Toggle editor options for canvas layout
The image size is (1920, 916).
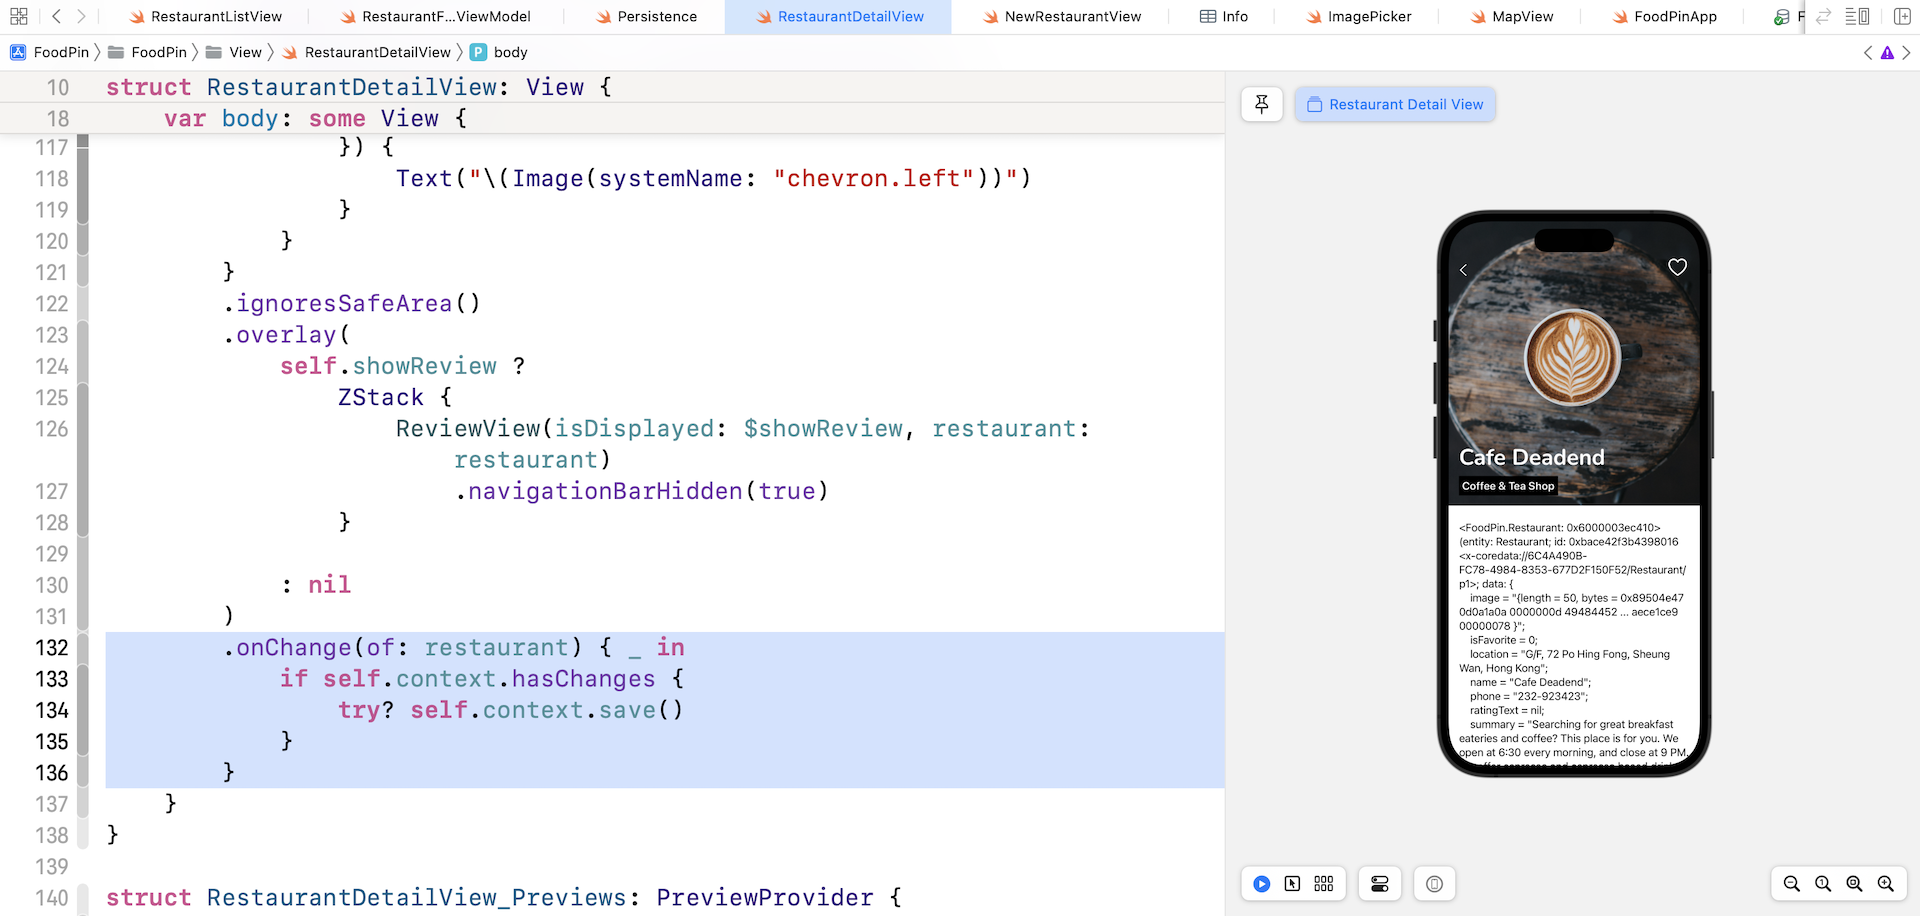1857,16
